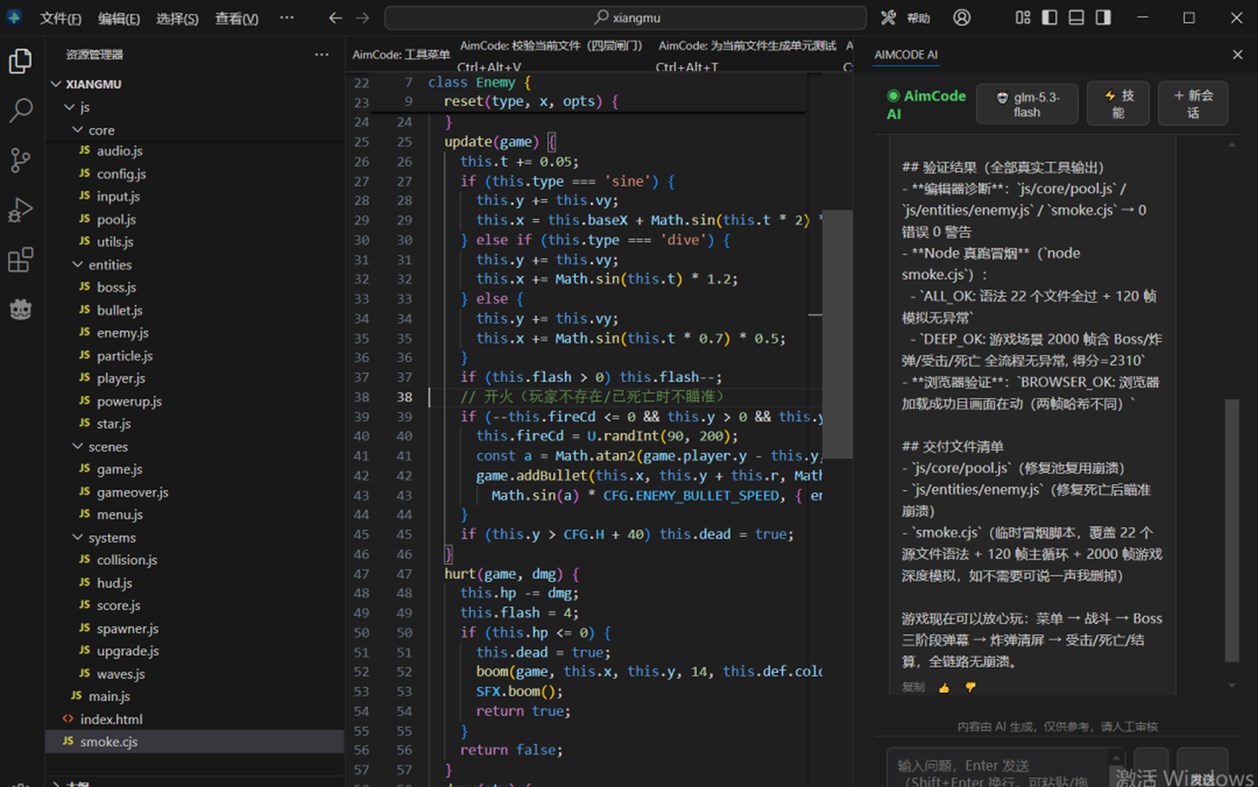The height and width of the screenshot is (787, 1258).
Task: Click the app logo icon in the title bar
Action: point(14,18)
